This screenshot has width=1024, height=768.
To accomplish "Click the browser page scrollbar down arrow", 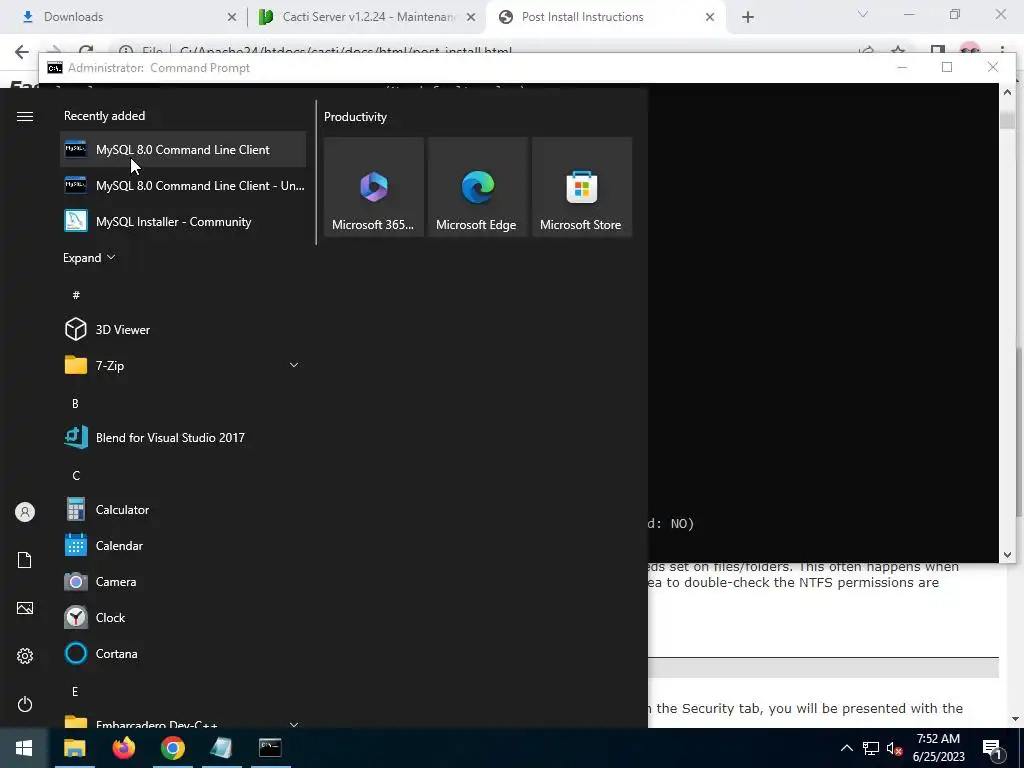I will [x=1016, y=719].
